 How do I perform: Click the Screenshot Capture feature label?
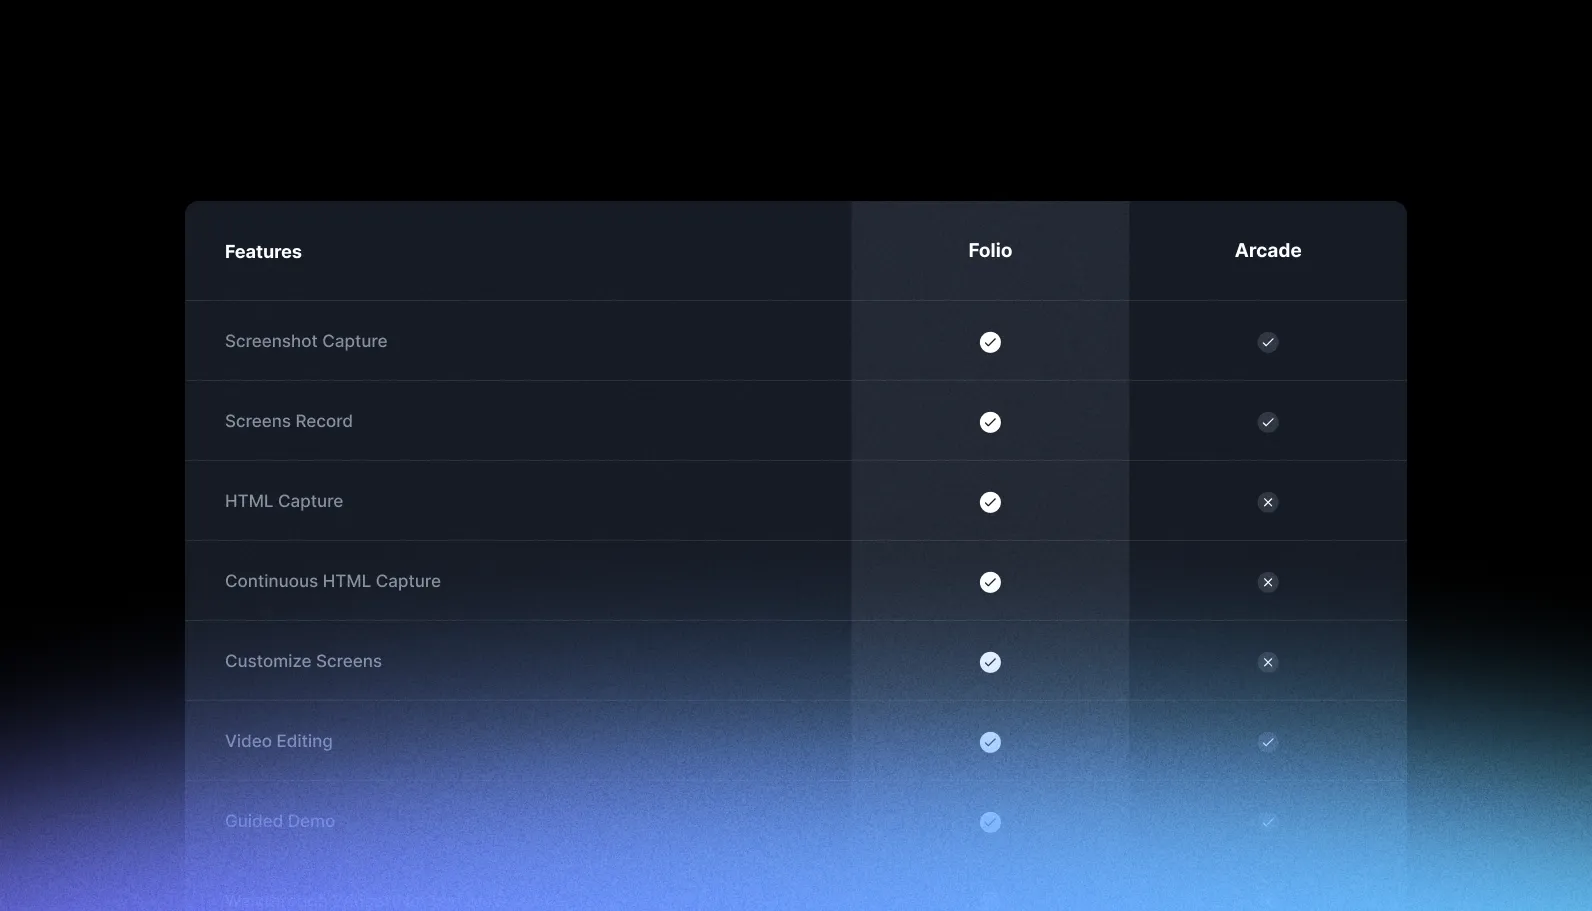pyautogui.click(x=306, y=341)
